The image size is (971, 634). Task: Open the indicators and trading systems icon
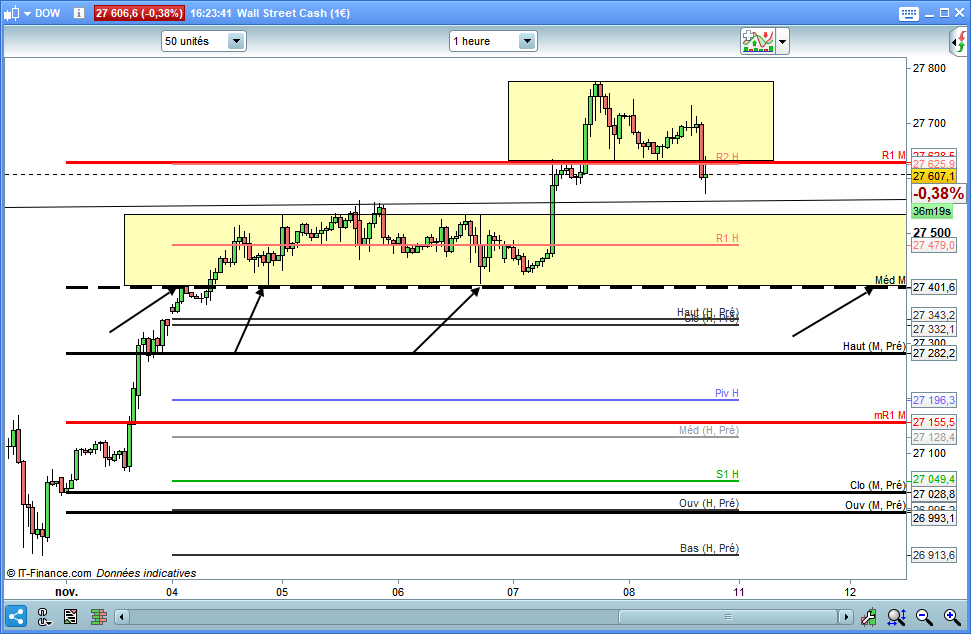coord(758,41)
